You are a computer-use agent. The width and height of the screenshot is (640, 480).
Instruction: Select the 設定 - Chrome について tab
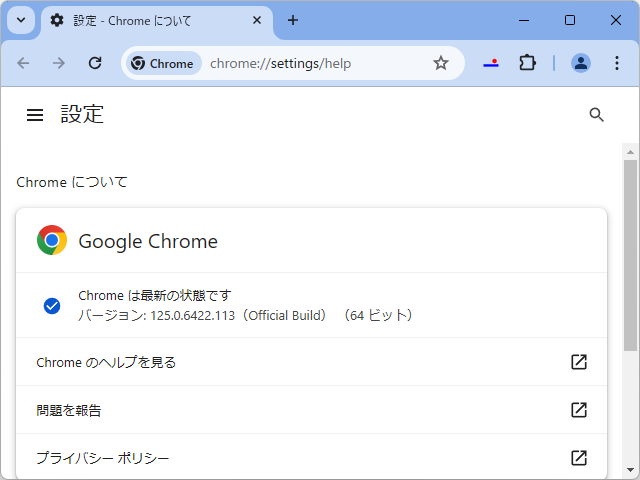(x=156, y=21)
